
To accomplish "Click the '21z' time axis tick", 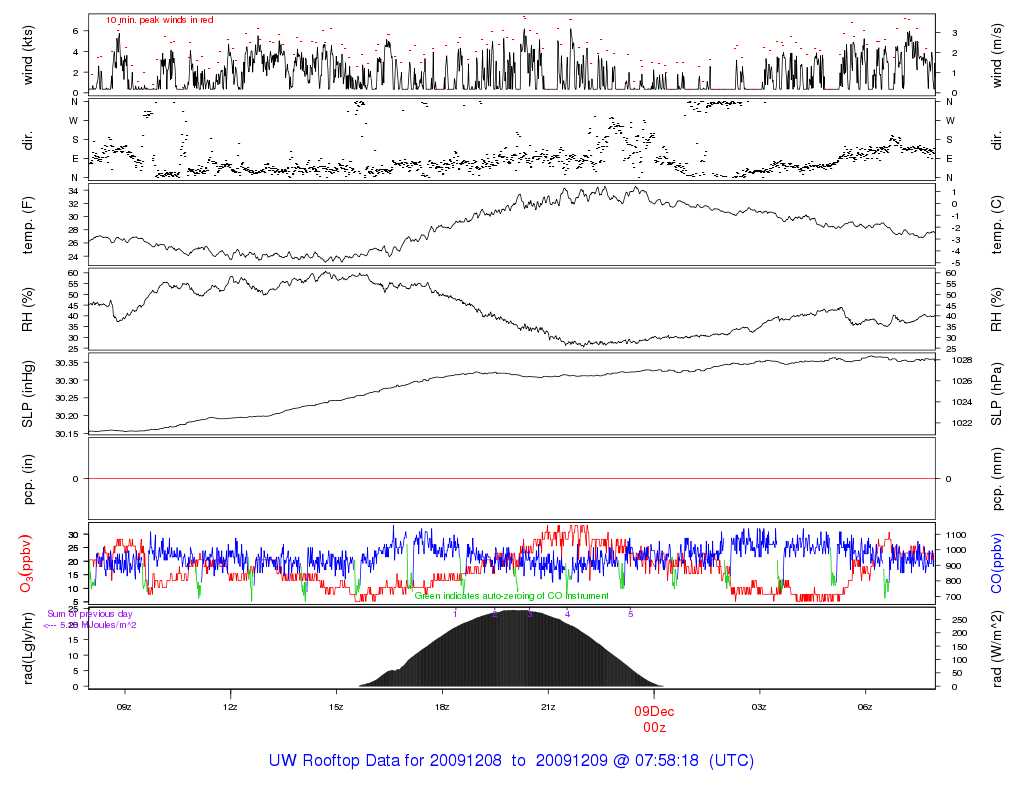I will pos(548,707).
